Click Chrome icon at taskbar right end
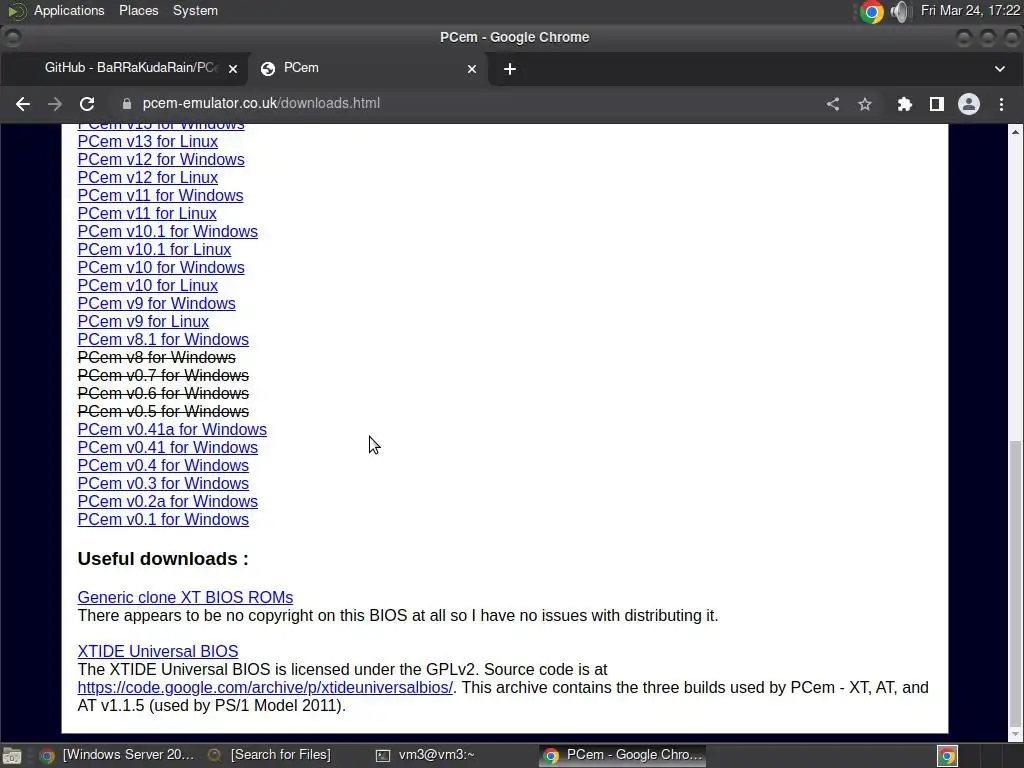 pyautogui.click(x=947, y=756)
